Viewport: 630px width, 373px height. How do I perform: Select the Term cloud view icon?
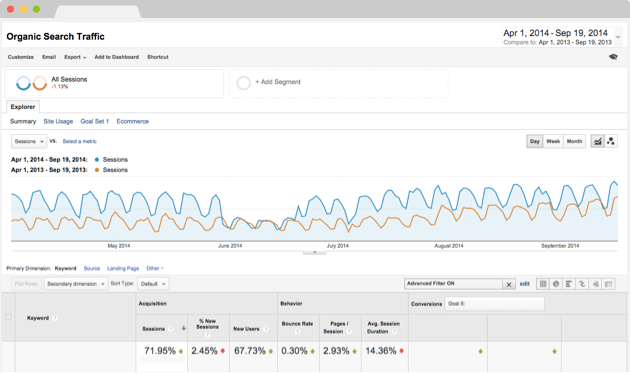(x=595, y=284)
